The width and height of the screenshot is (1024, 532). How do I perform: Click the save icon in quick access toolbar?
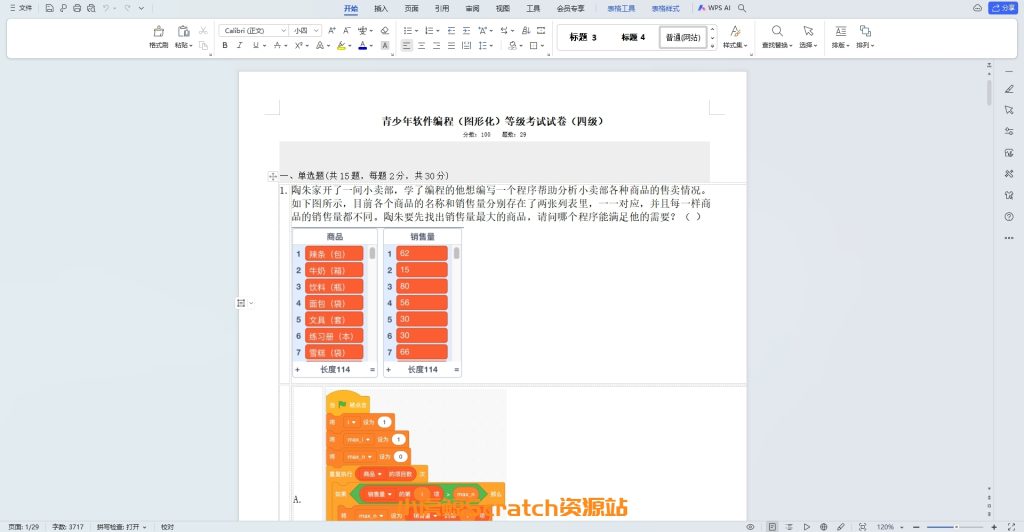pyautogui.click(x=48, y=8)
